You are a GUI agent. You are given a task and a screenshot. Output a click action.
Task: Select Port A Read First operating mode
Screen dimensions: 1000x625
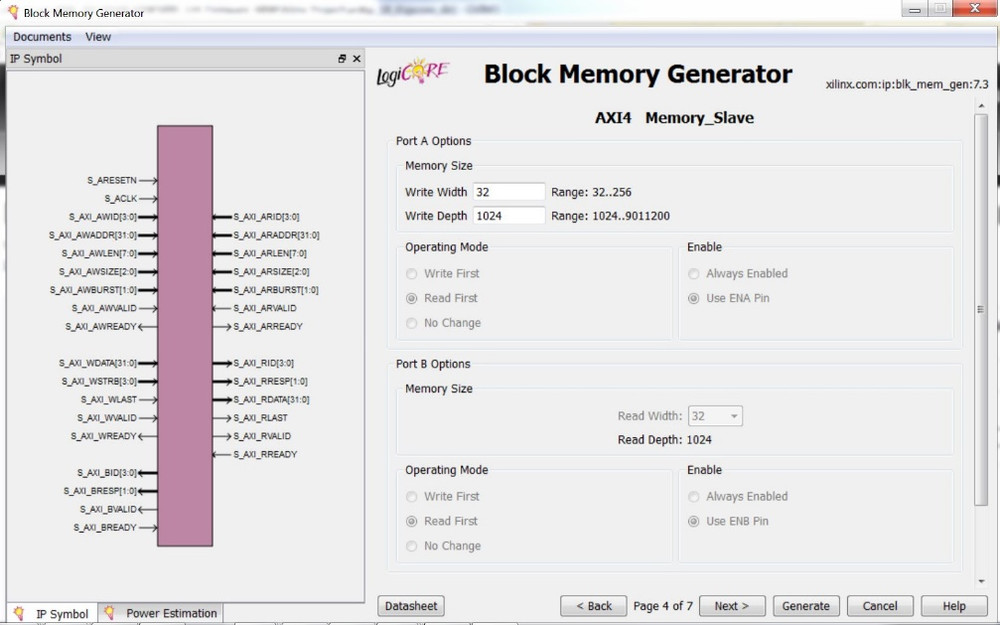pos(412,298)
